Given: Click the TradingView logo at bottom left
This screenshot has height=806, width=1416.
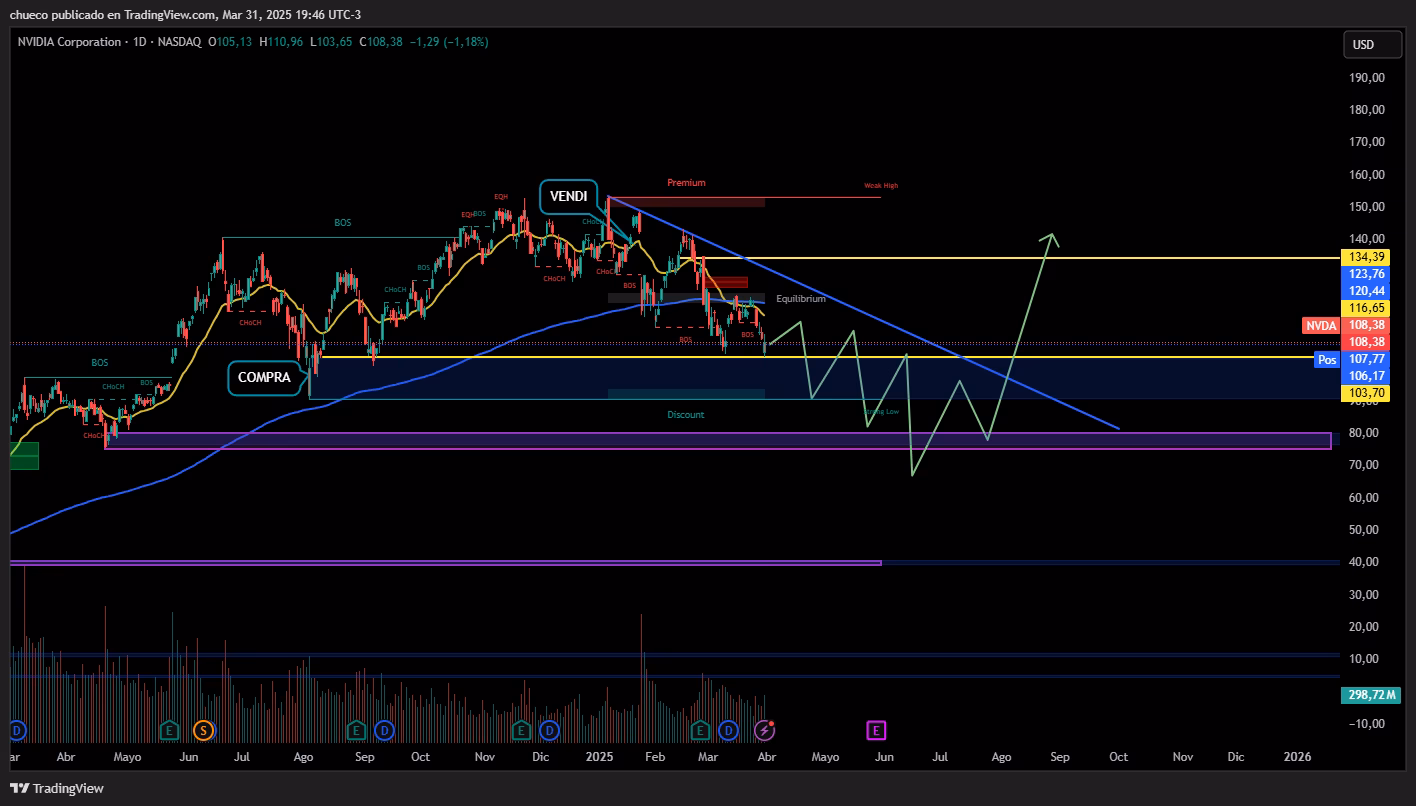Looking at the screenshot, I should [57, 788].
